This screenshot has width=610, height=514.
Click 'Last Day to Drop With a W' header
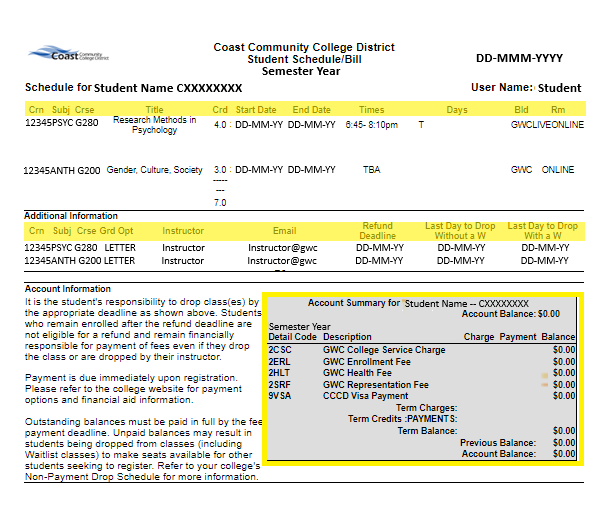point(542,231)
